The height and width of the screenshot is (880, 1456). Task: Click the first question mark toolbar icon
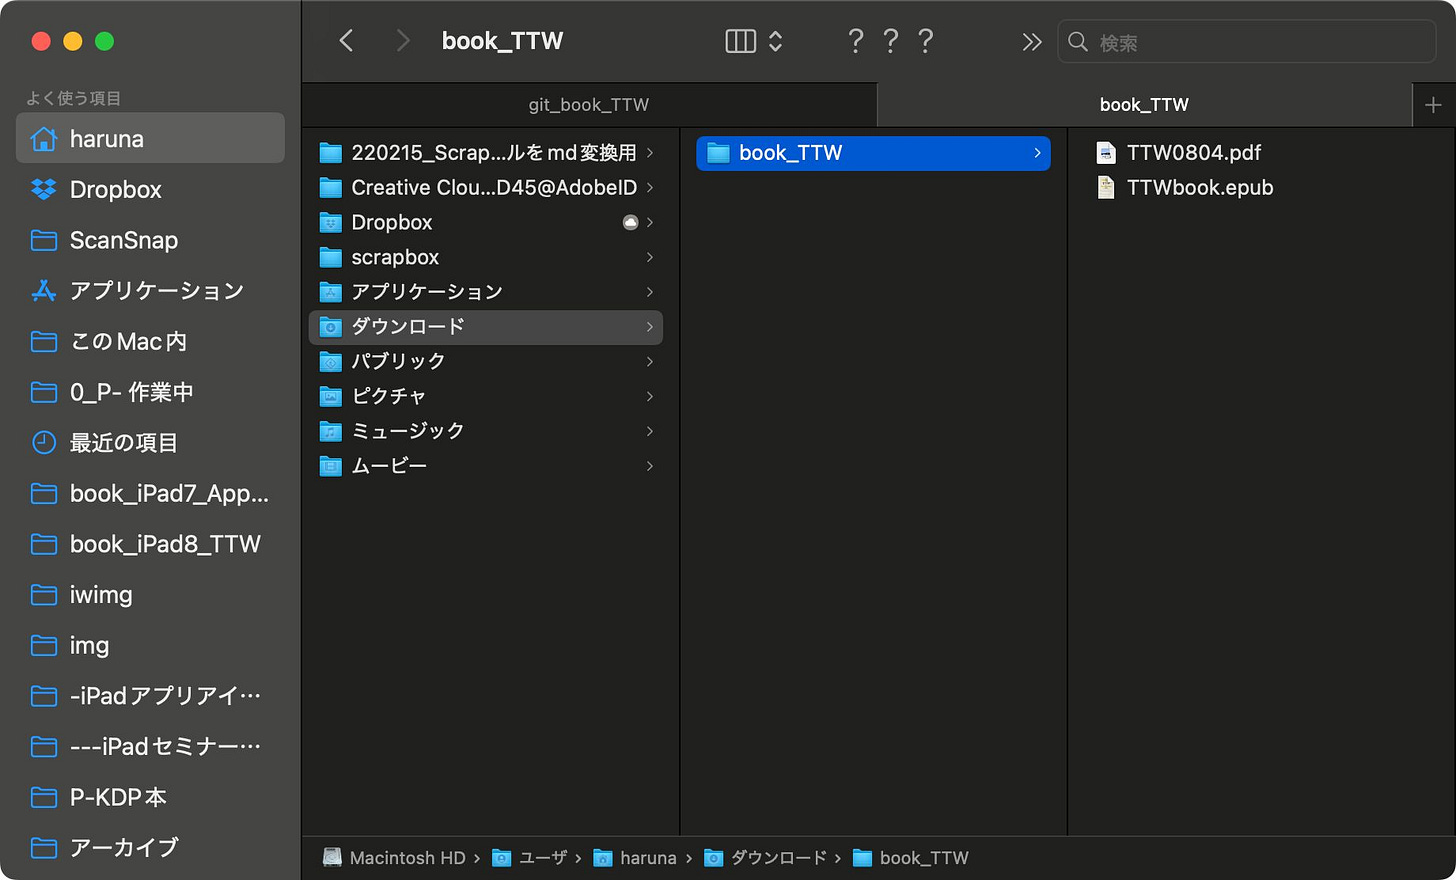tap(855, 41)
